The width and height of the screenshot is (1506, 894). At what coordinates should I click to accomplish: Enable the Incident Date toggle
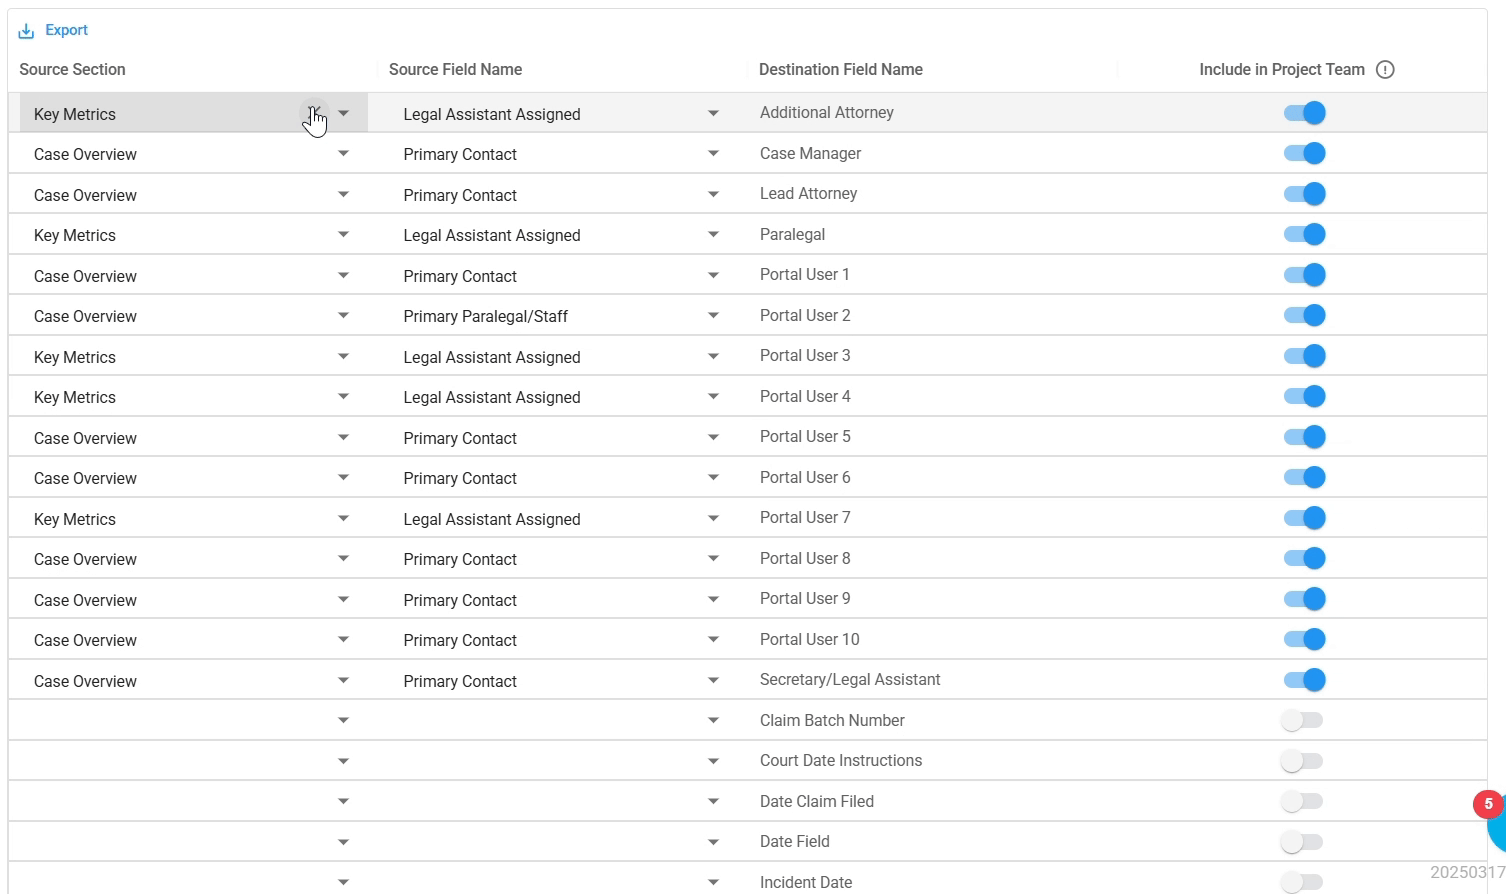1302,882
